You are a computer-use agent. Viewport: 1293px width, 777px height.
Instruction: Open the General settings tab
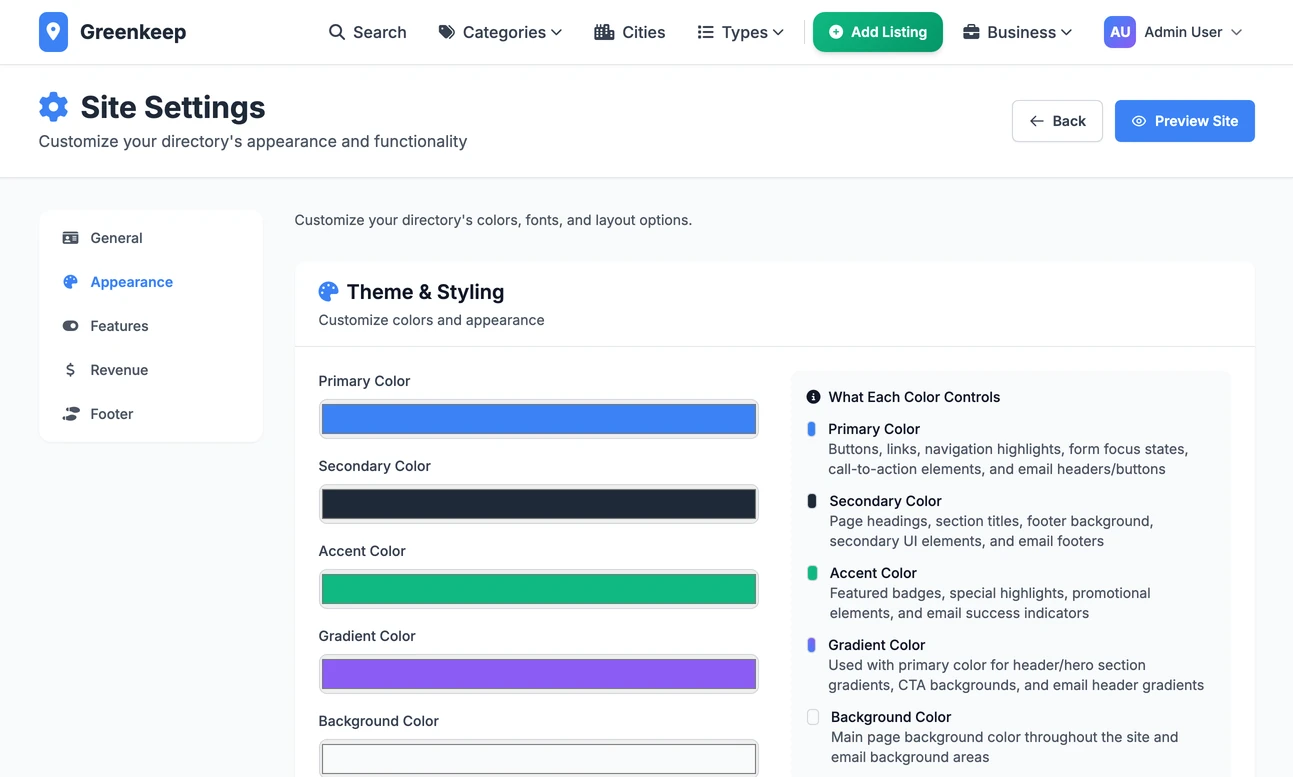click(x=151, y=238)
